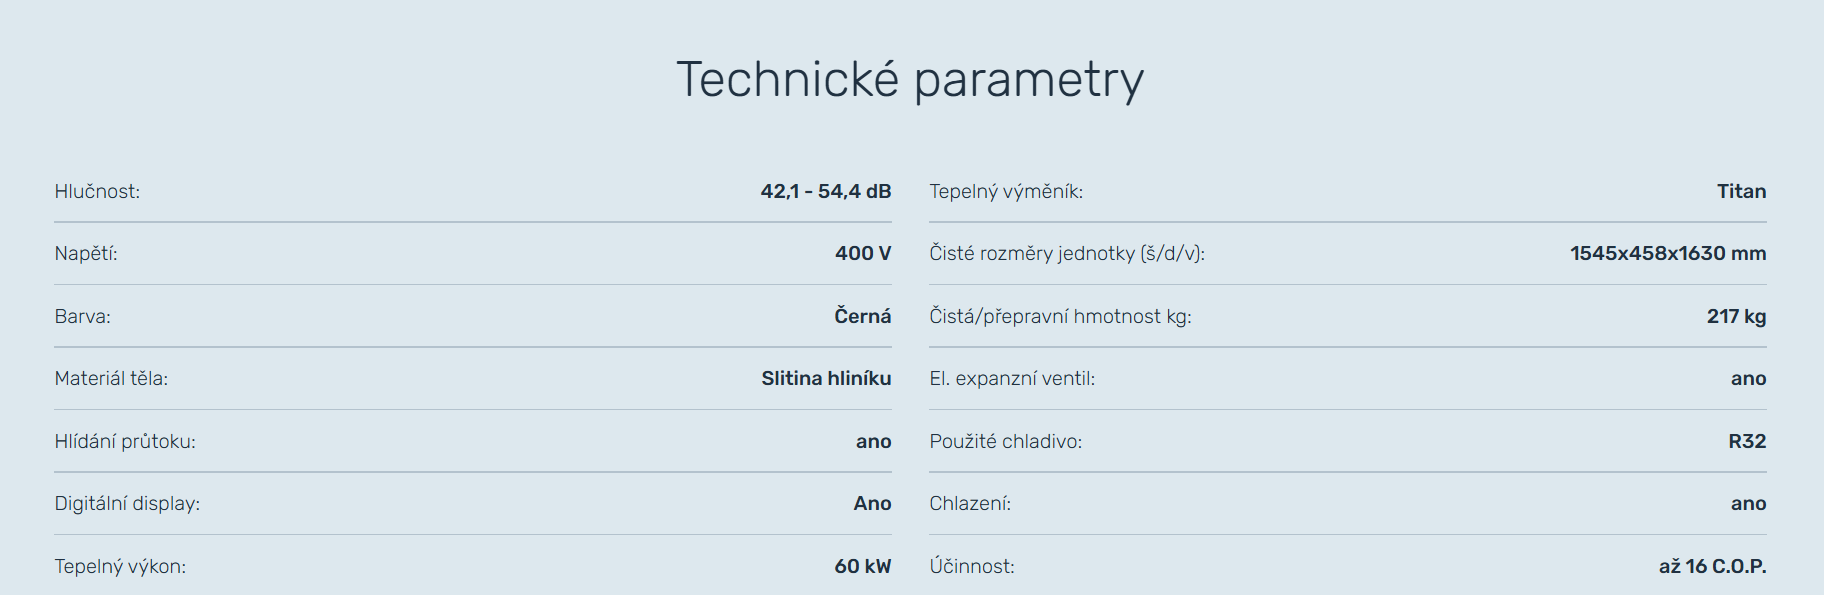Click the "Tepelný výměník:" label
Screen dimensions: 1824x595
(1006, 191)
